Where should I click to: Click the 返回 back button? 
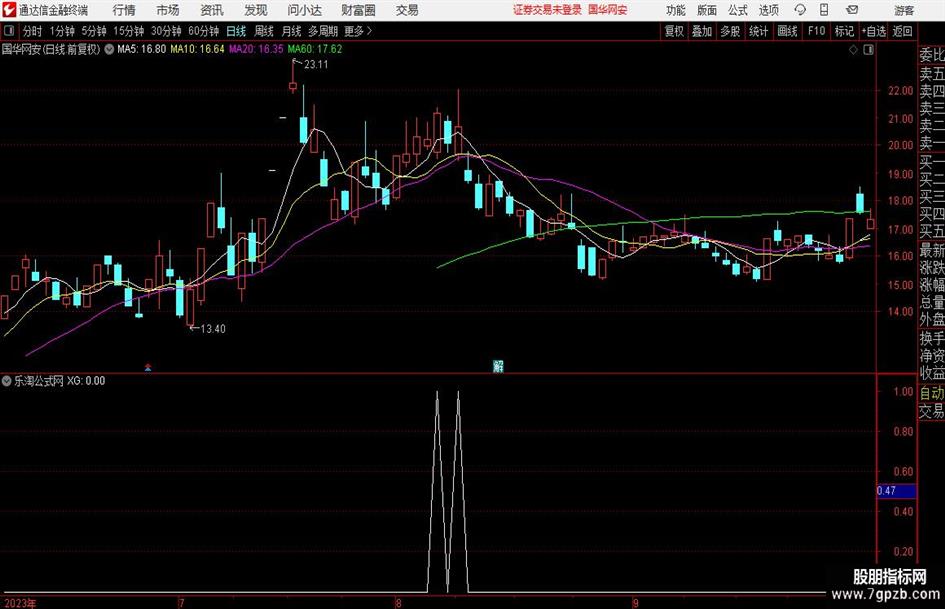[902, 31]
